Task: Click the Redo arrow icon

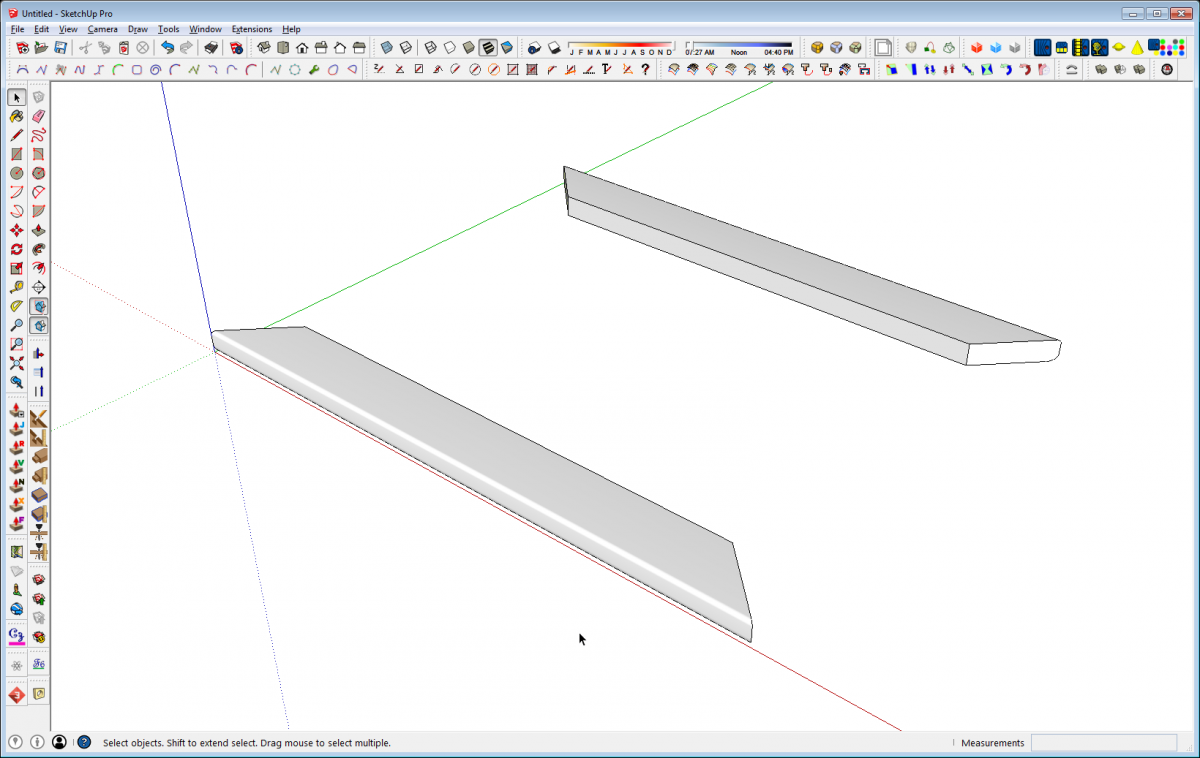Action: tap(186, 47)
